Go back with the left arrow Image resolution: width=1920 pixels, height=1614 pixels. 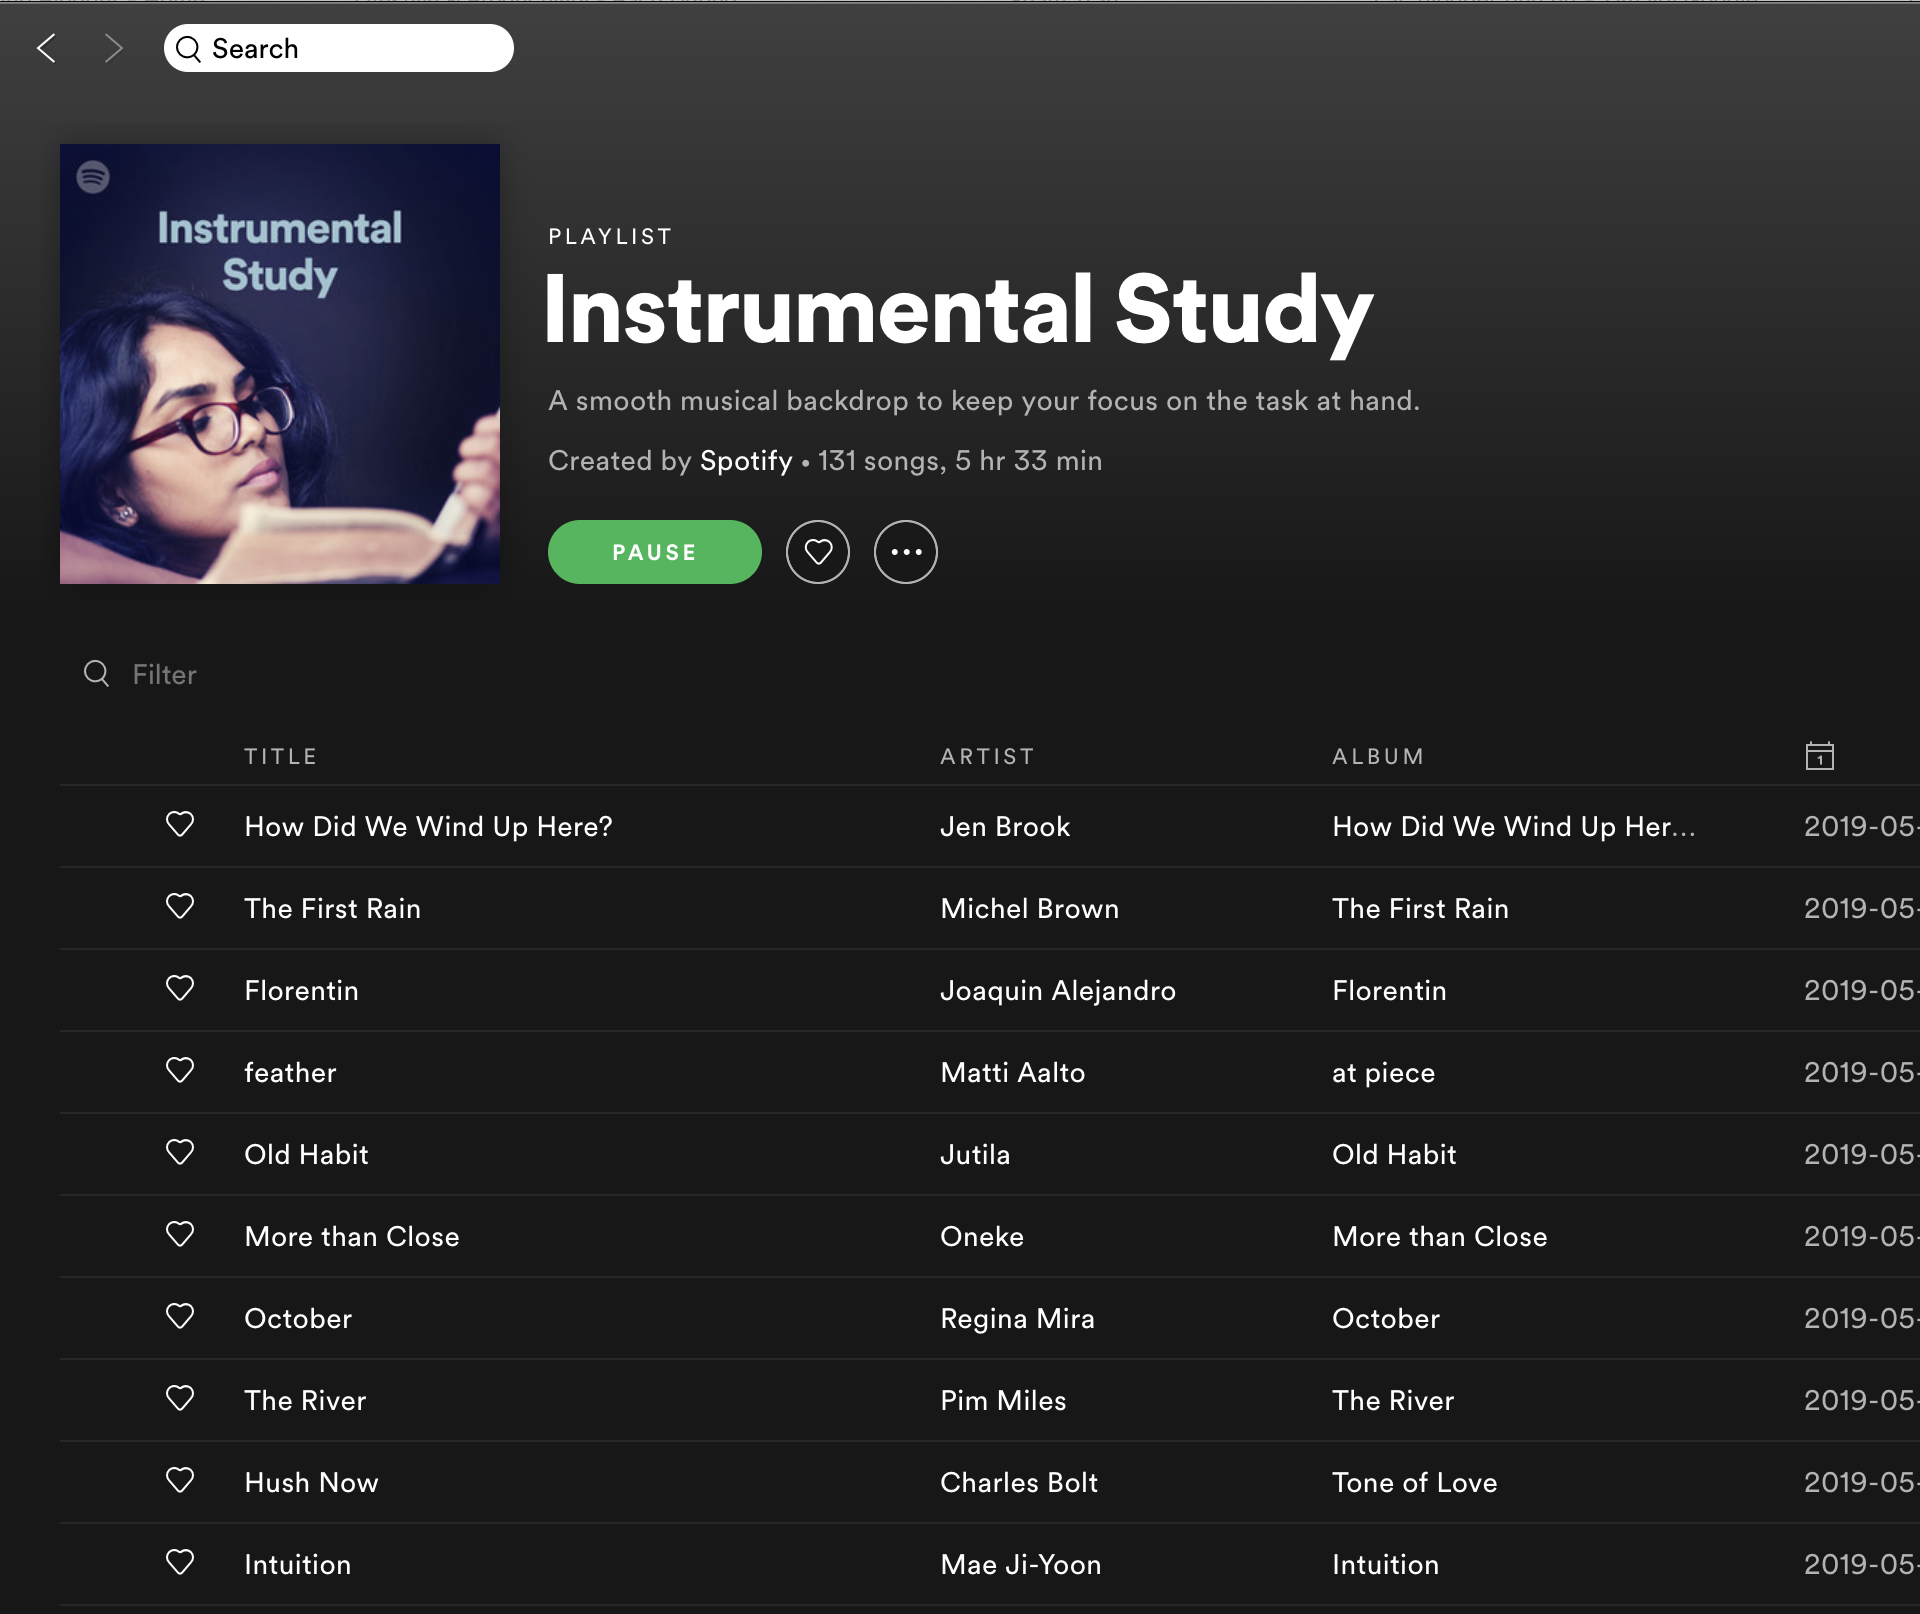pos(46,48)
